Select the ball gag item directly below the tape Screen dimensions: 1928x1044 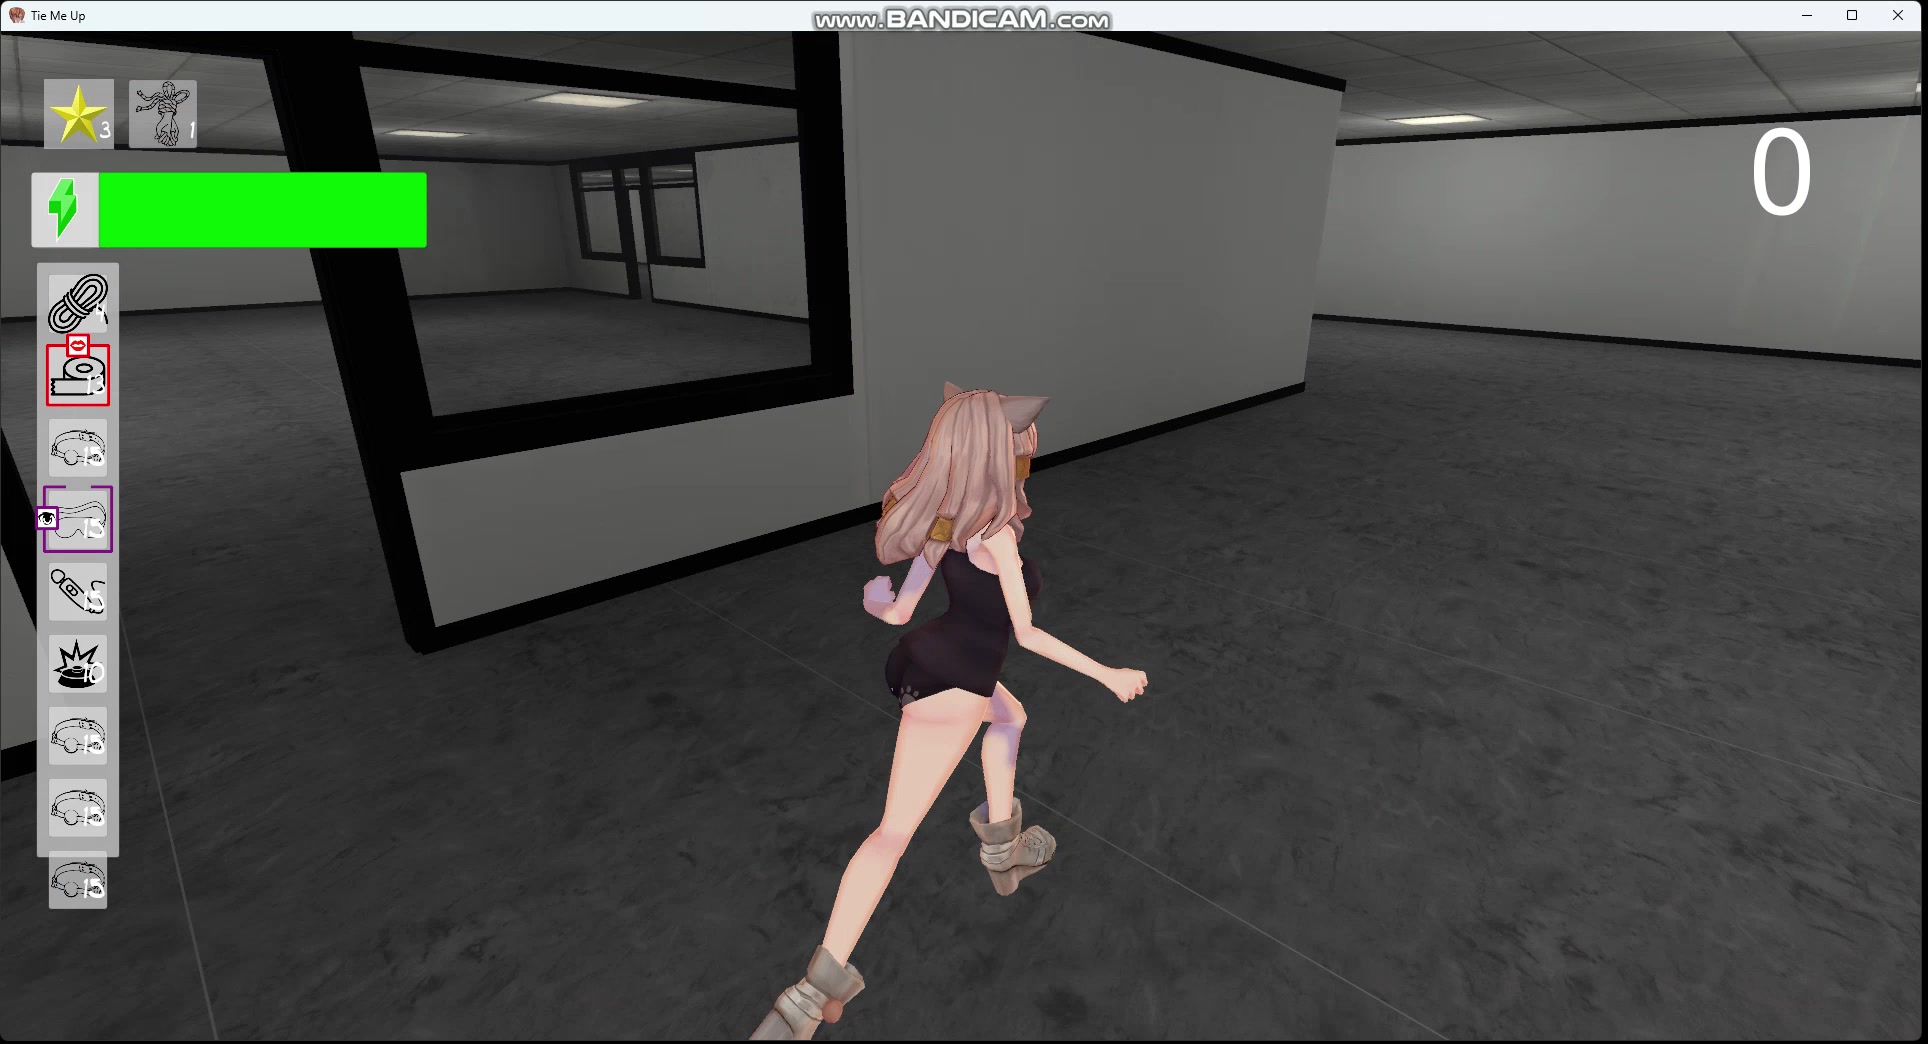(78, 448)
